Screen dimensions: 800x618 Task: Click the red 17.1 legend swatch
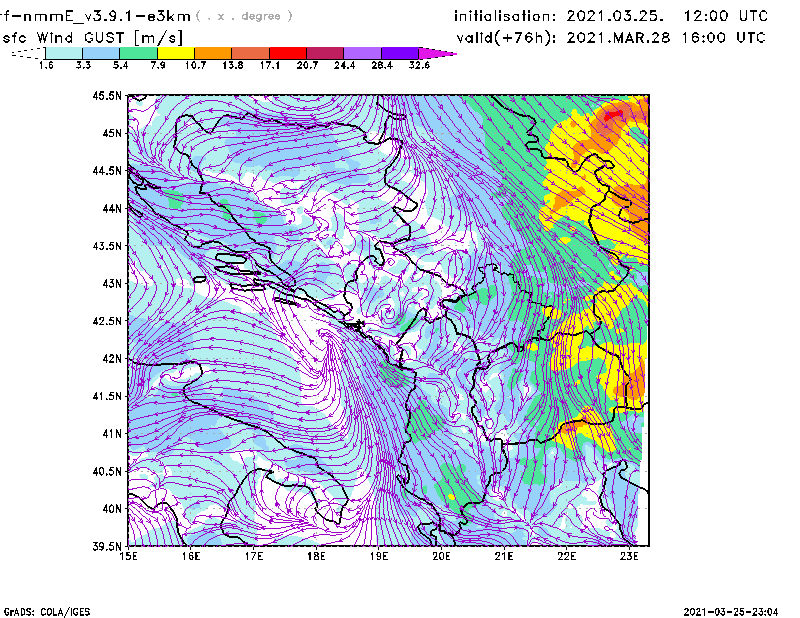pyautogui.click(x=288, y=53)
